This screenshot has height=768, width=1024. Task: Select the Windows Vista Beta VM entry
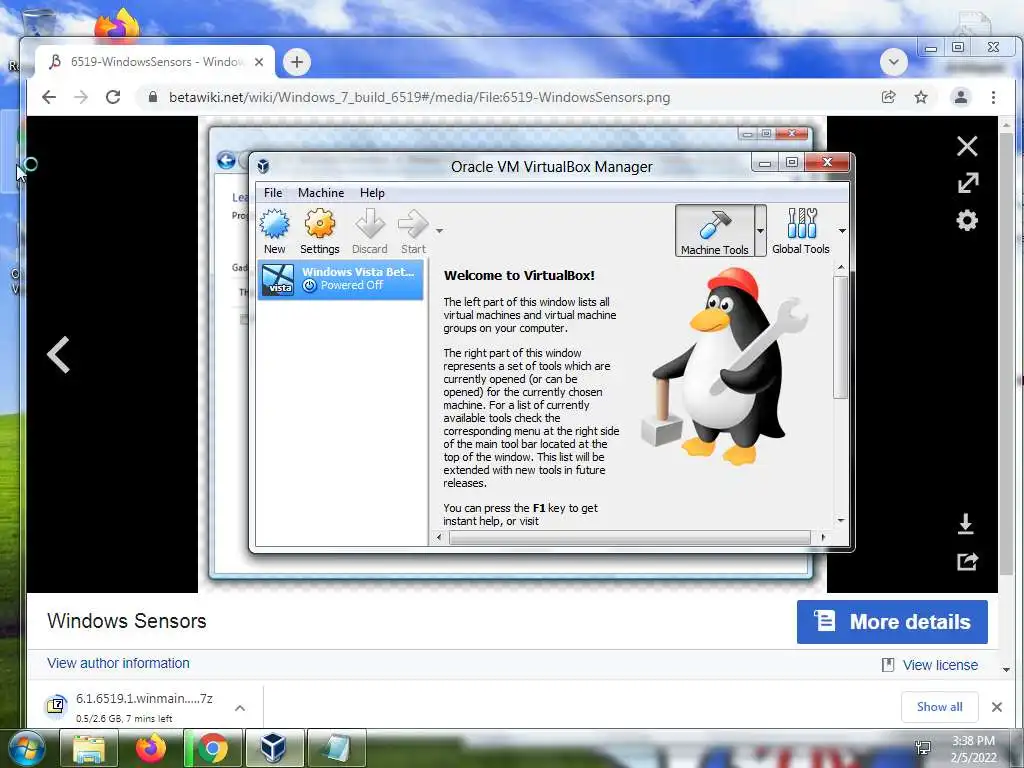[340, 279]
